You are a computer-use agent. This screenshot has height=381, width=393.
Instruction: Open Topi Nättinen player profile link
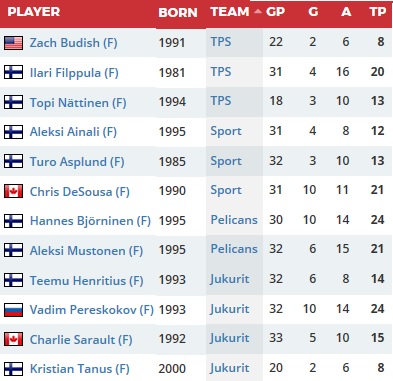point(78,103)
